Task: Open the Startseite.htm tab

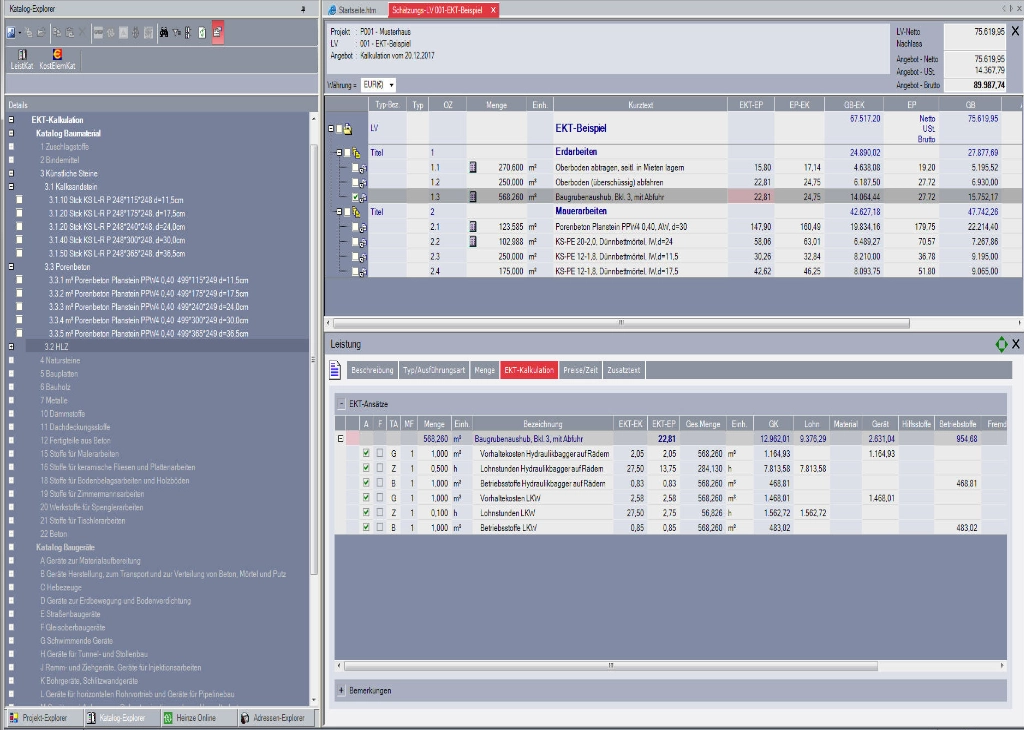Action: (358, 9)
